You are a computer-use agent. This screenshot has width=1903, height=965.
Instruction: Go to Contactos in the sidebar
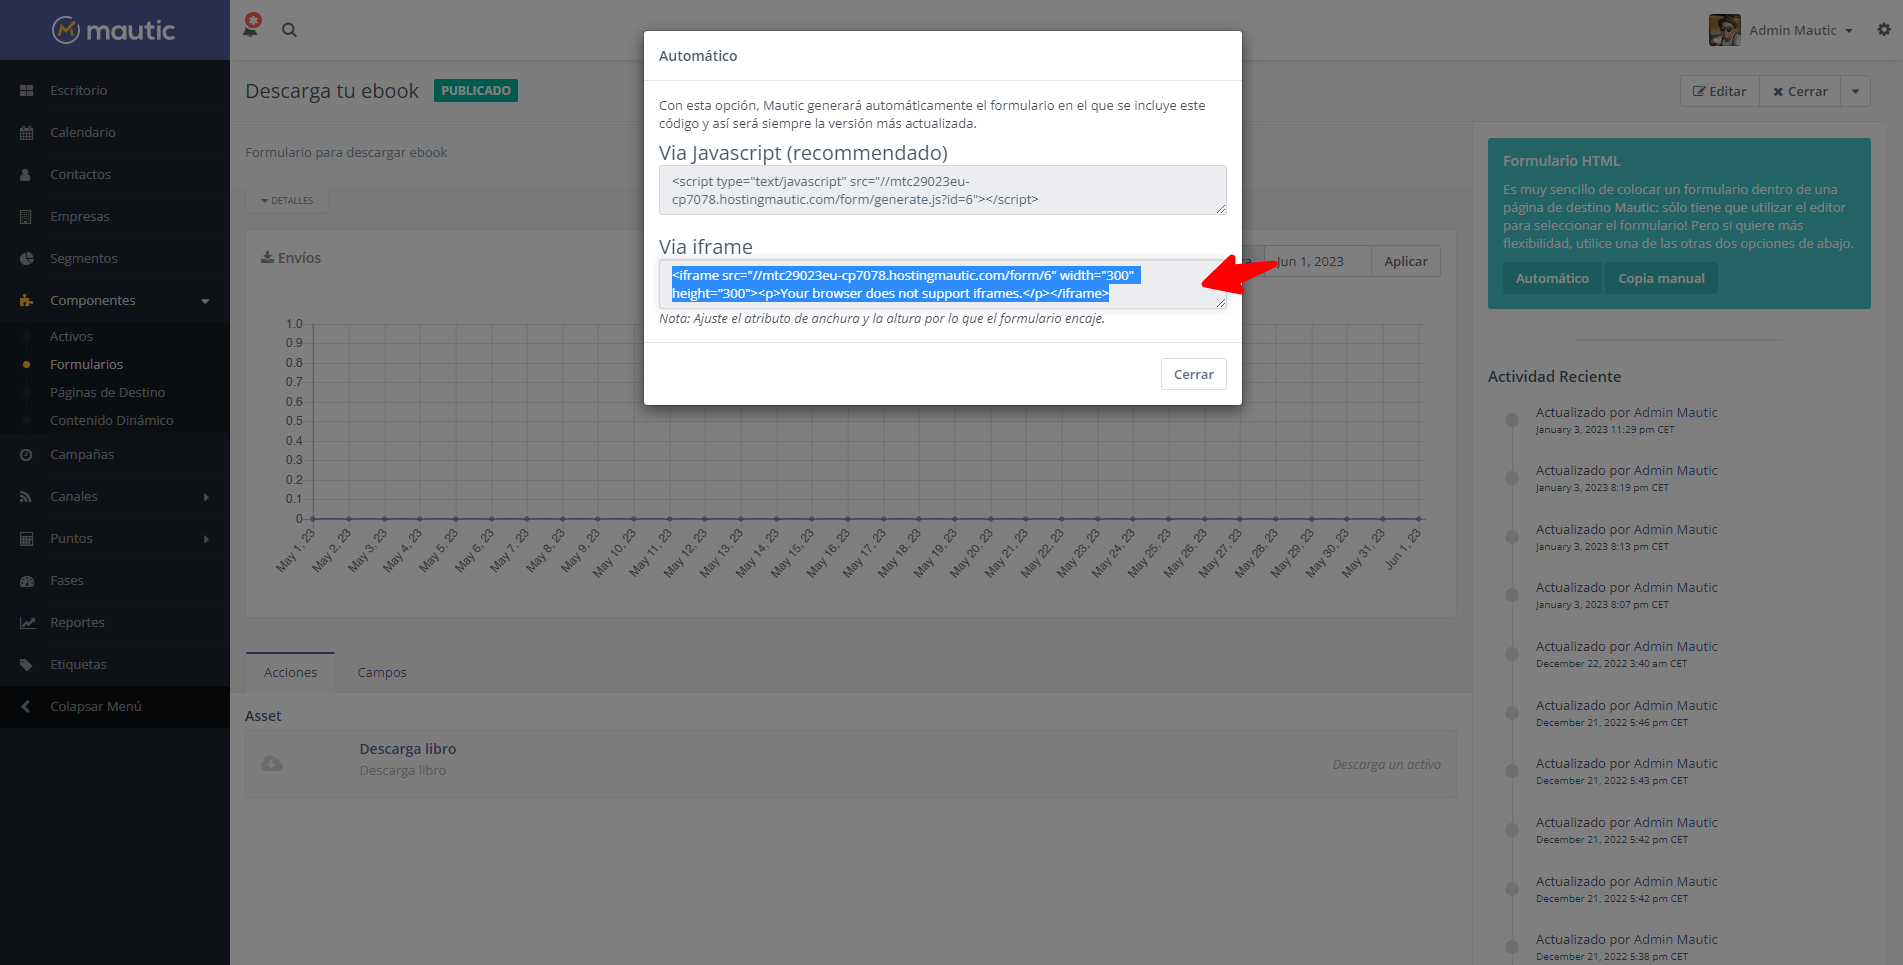81,175
